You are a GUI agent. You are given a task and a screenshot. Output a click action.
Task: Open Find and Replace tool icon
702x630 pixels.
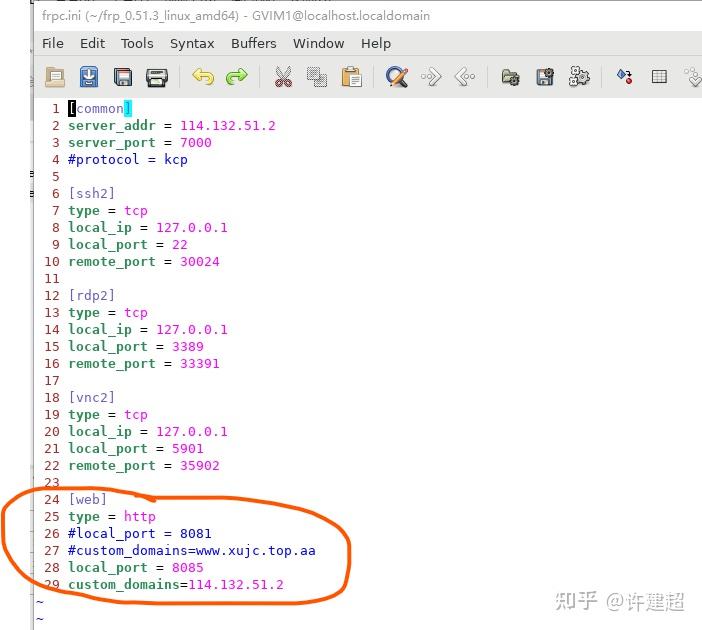pos(397,77)
